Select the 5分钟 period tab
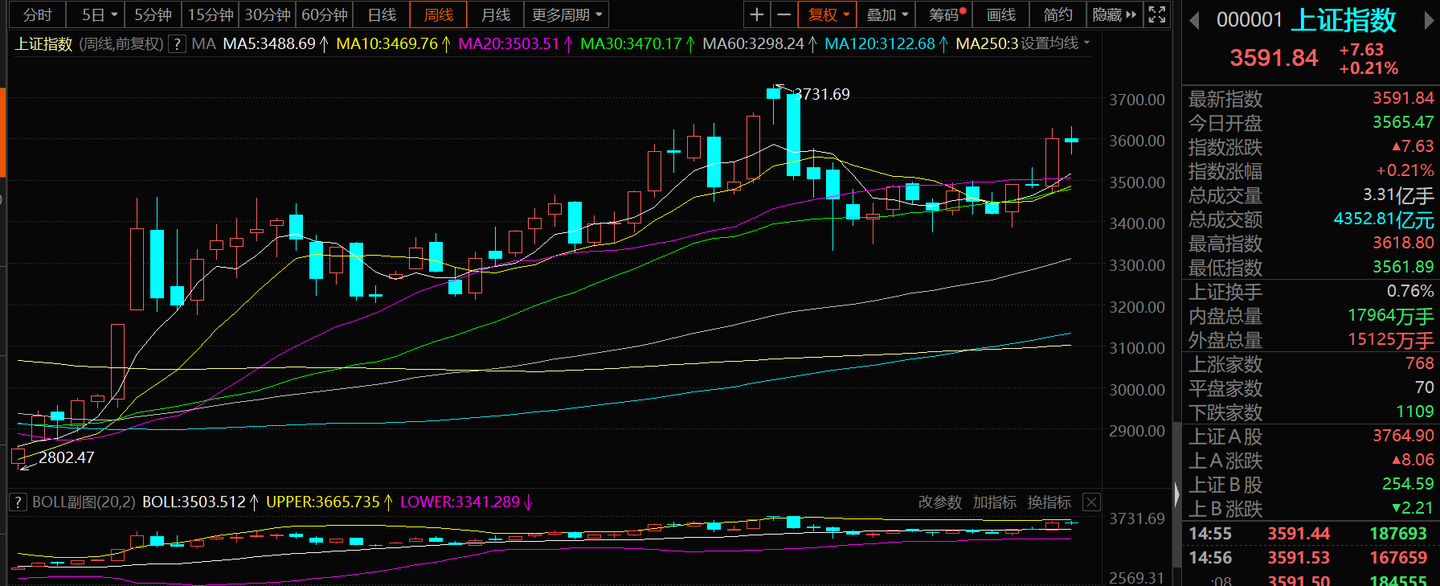This screenshot has height=586, width=1440. (153, 15)
